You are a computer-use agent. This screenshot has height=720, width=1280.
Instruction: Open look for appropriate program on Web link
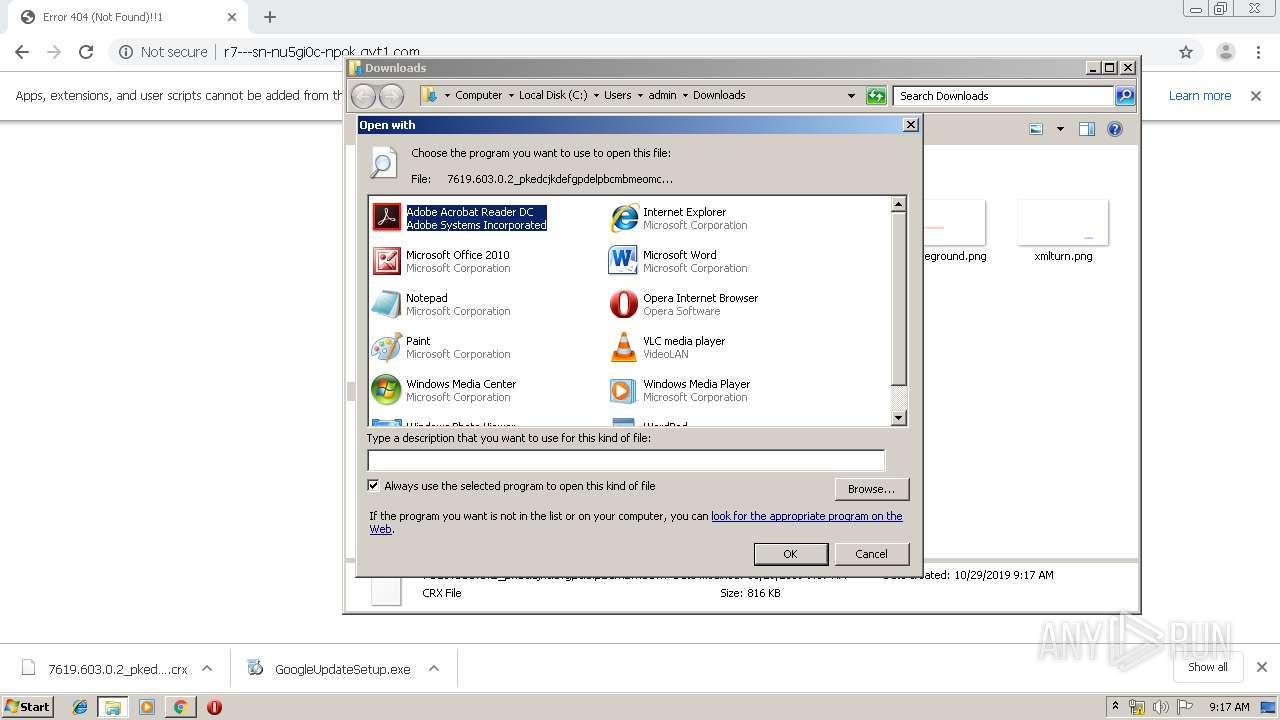806,516
